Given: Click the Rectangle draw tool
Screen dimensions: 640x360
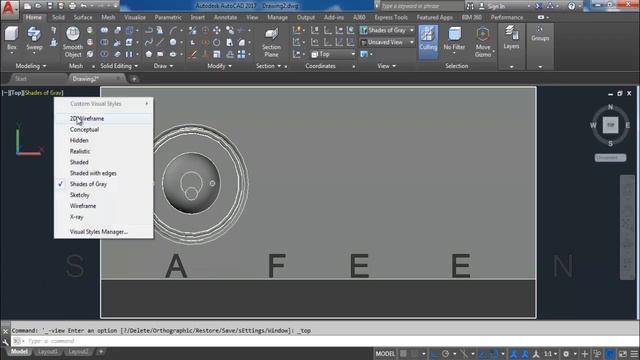Looking at the screenshot, I should [x=160, y=54].
